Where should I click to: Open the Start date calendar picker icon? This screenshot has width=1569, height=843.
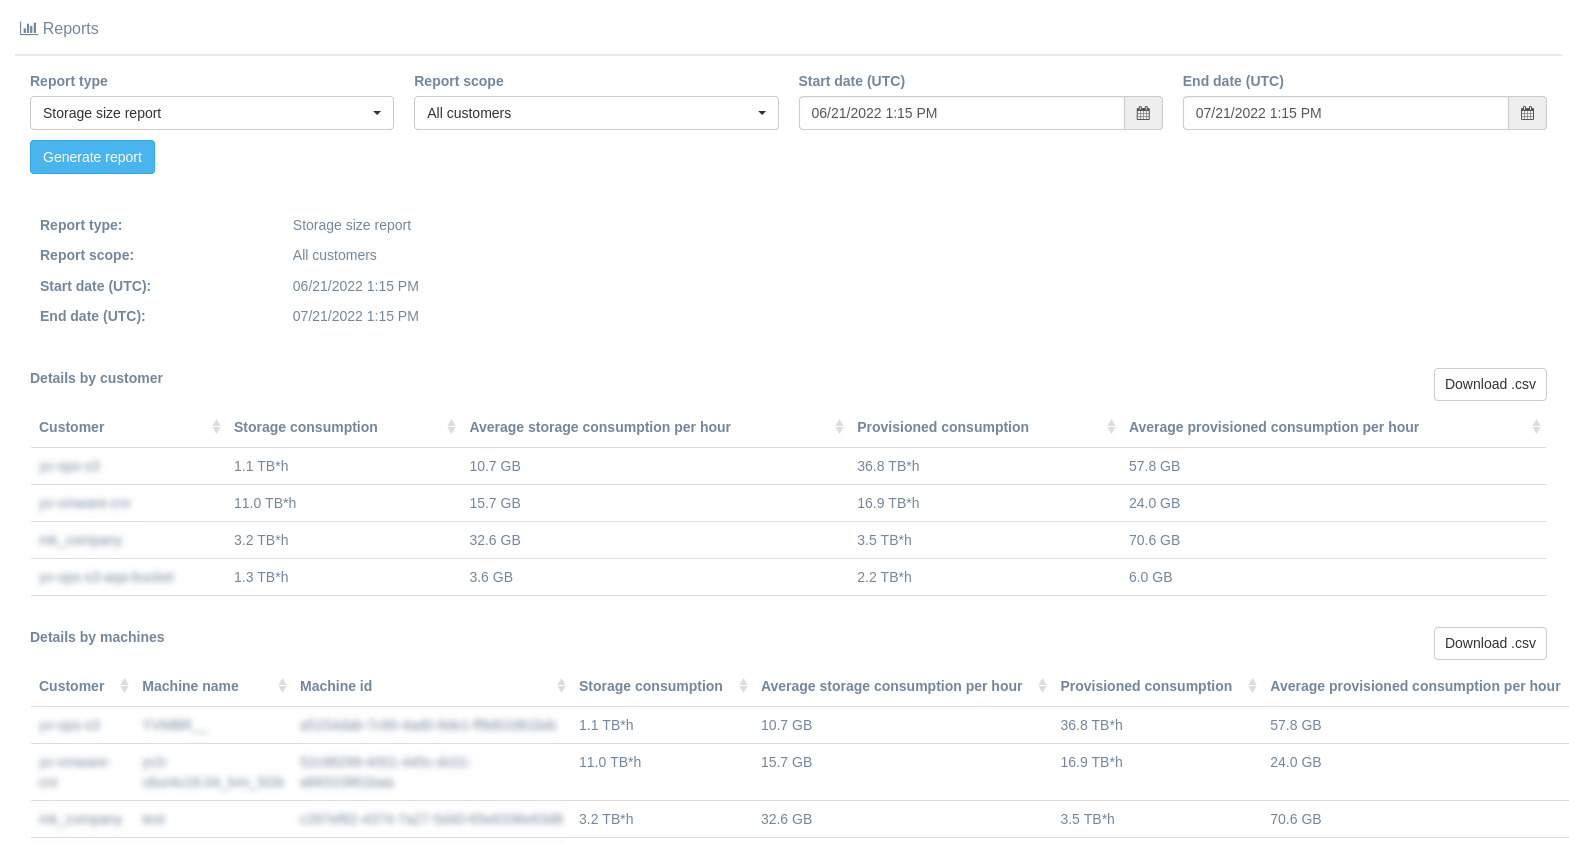pos(1143,113)
